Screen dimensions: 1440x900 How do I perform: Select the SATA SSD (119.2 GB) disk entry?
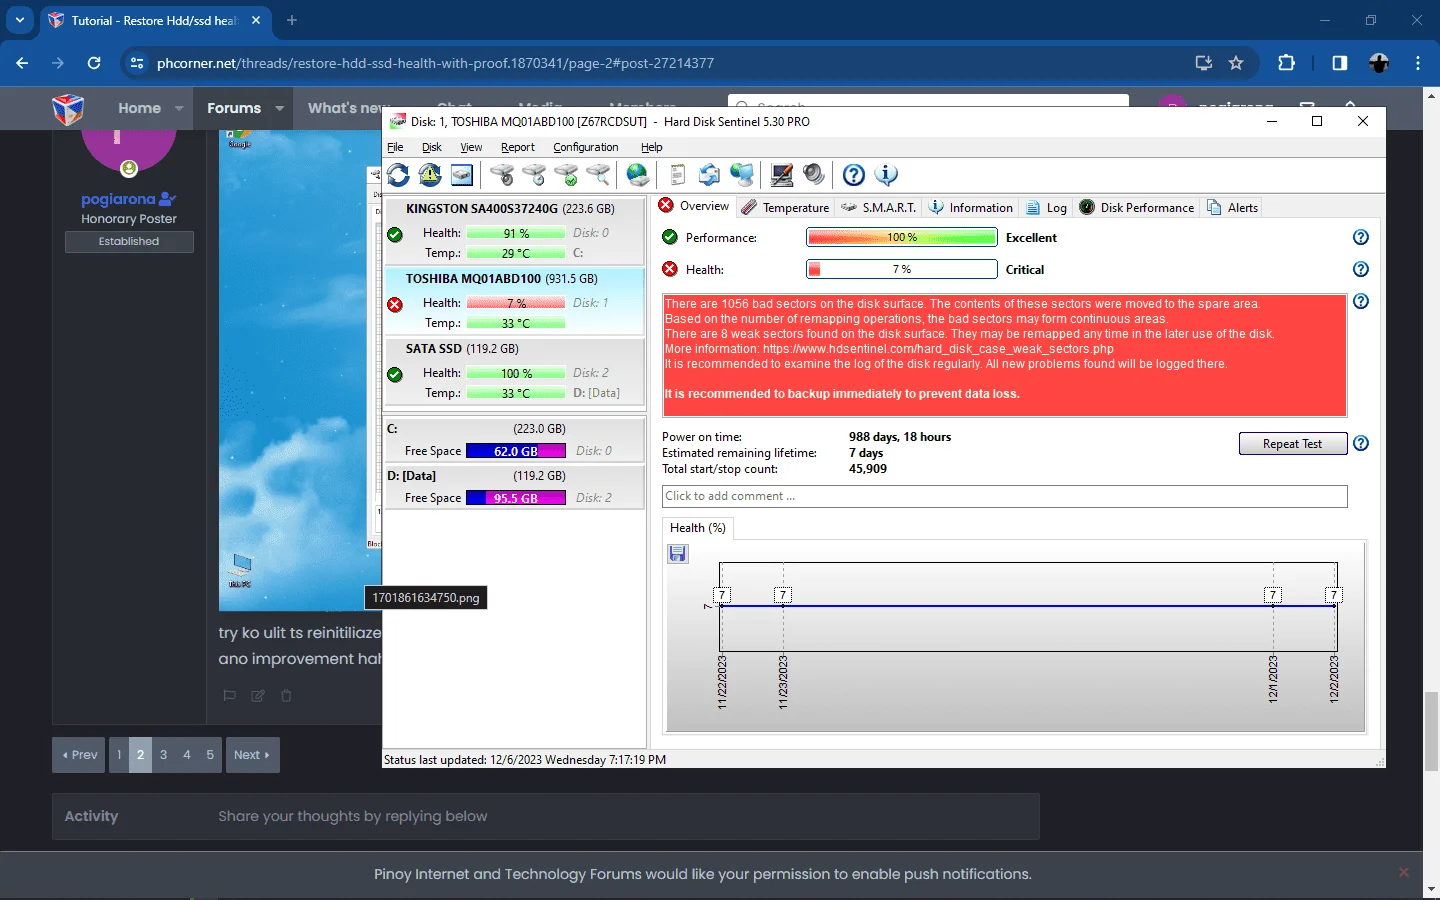[x=515, y=371]
